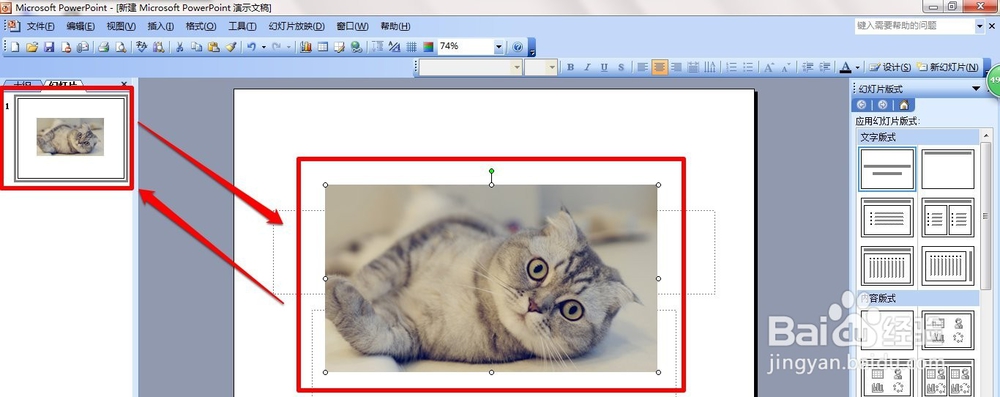
Task: Copy the selected picture
Action: [x=196, y=47]
